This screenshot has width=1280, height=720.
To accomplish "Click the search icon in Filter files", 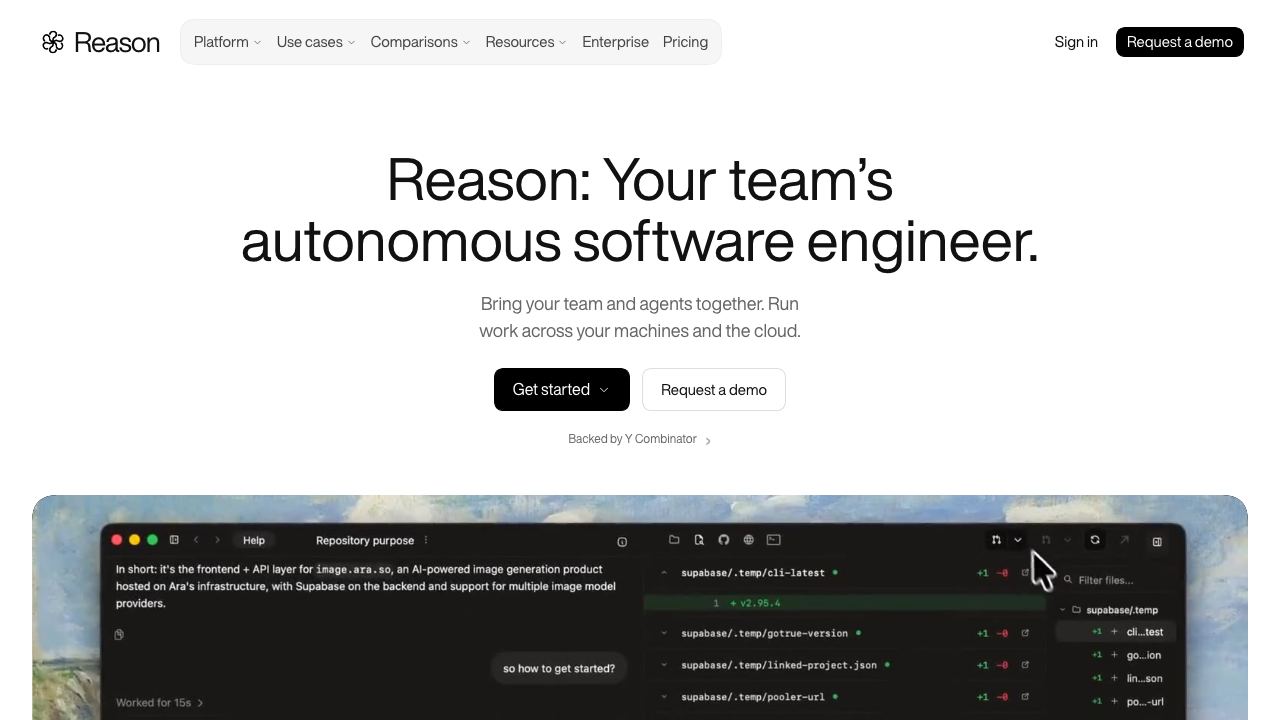I will click(1068, 580).
